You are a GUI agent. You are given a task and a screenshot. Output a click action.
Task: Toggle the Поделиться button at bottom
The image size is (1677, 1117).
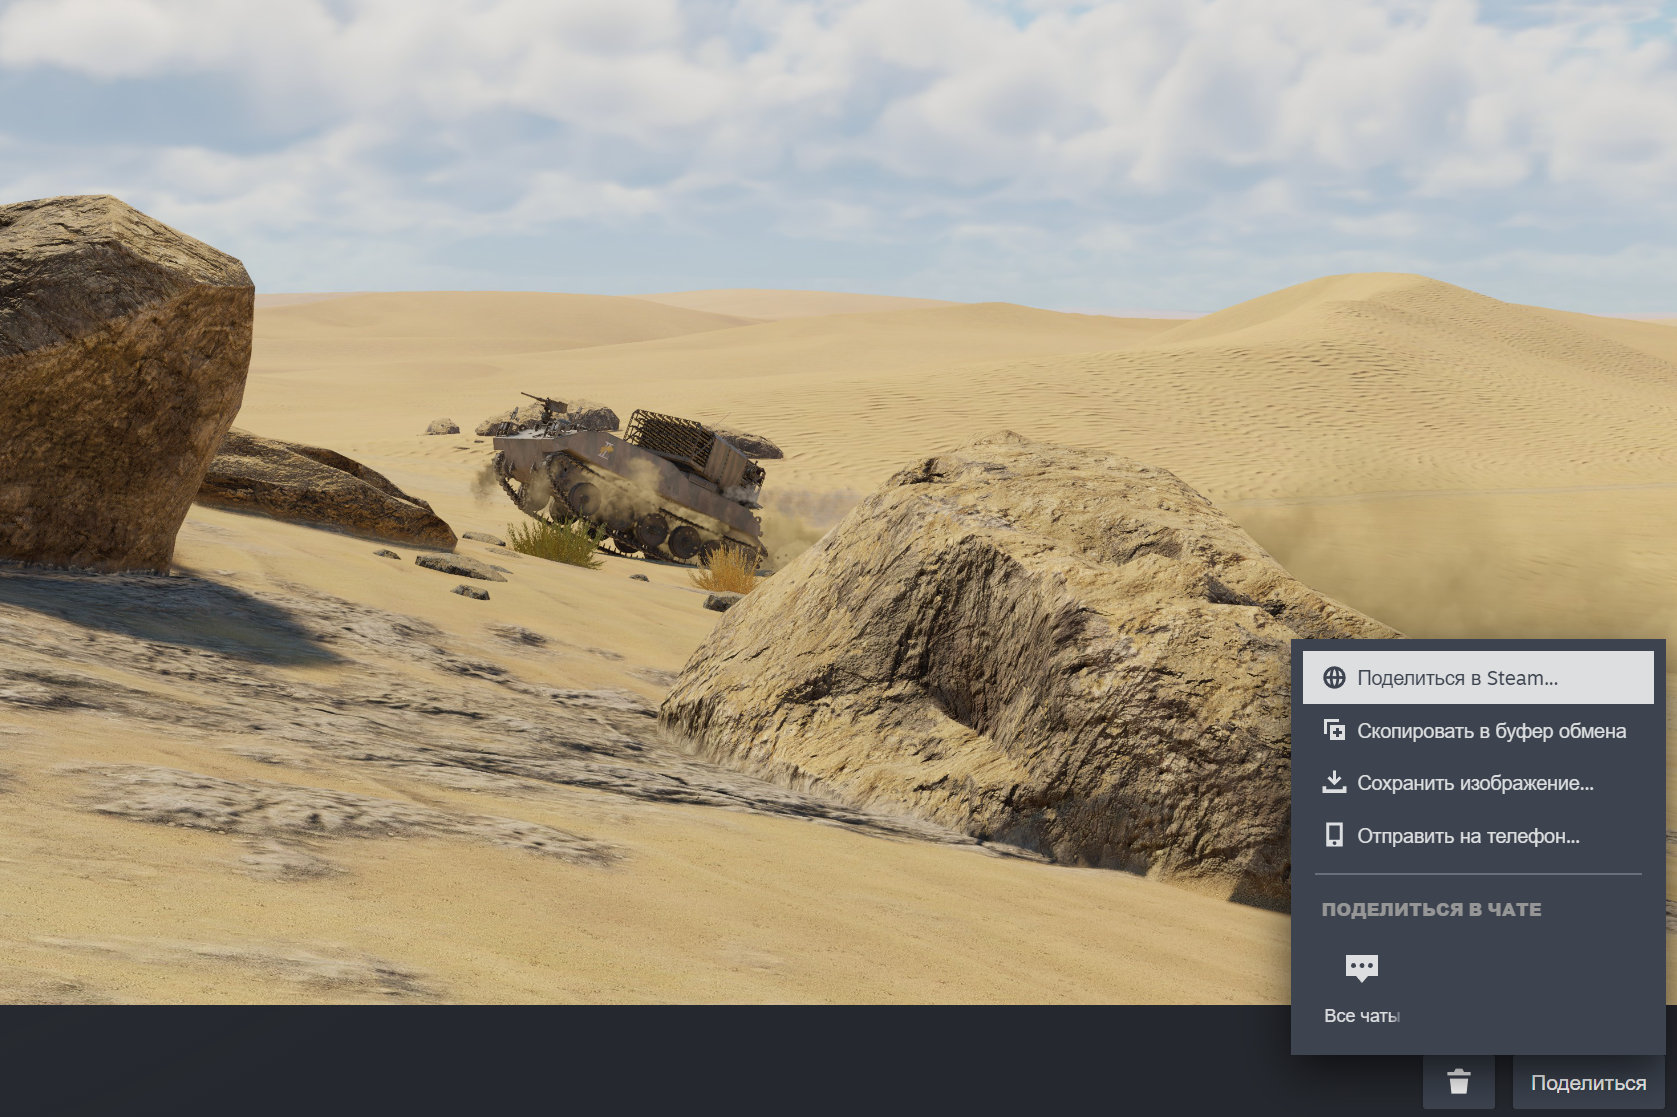click(x=1588, y=1082)
